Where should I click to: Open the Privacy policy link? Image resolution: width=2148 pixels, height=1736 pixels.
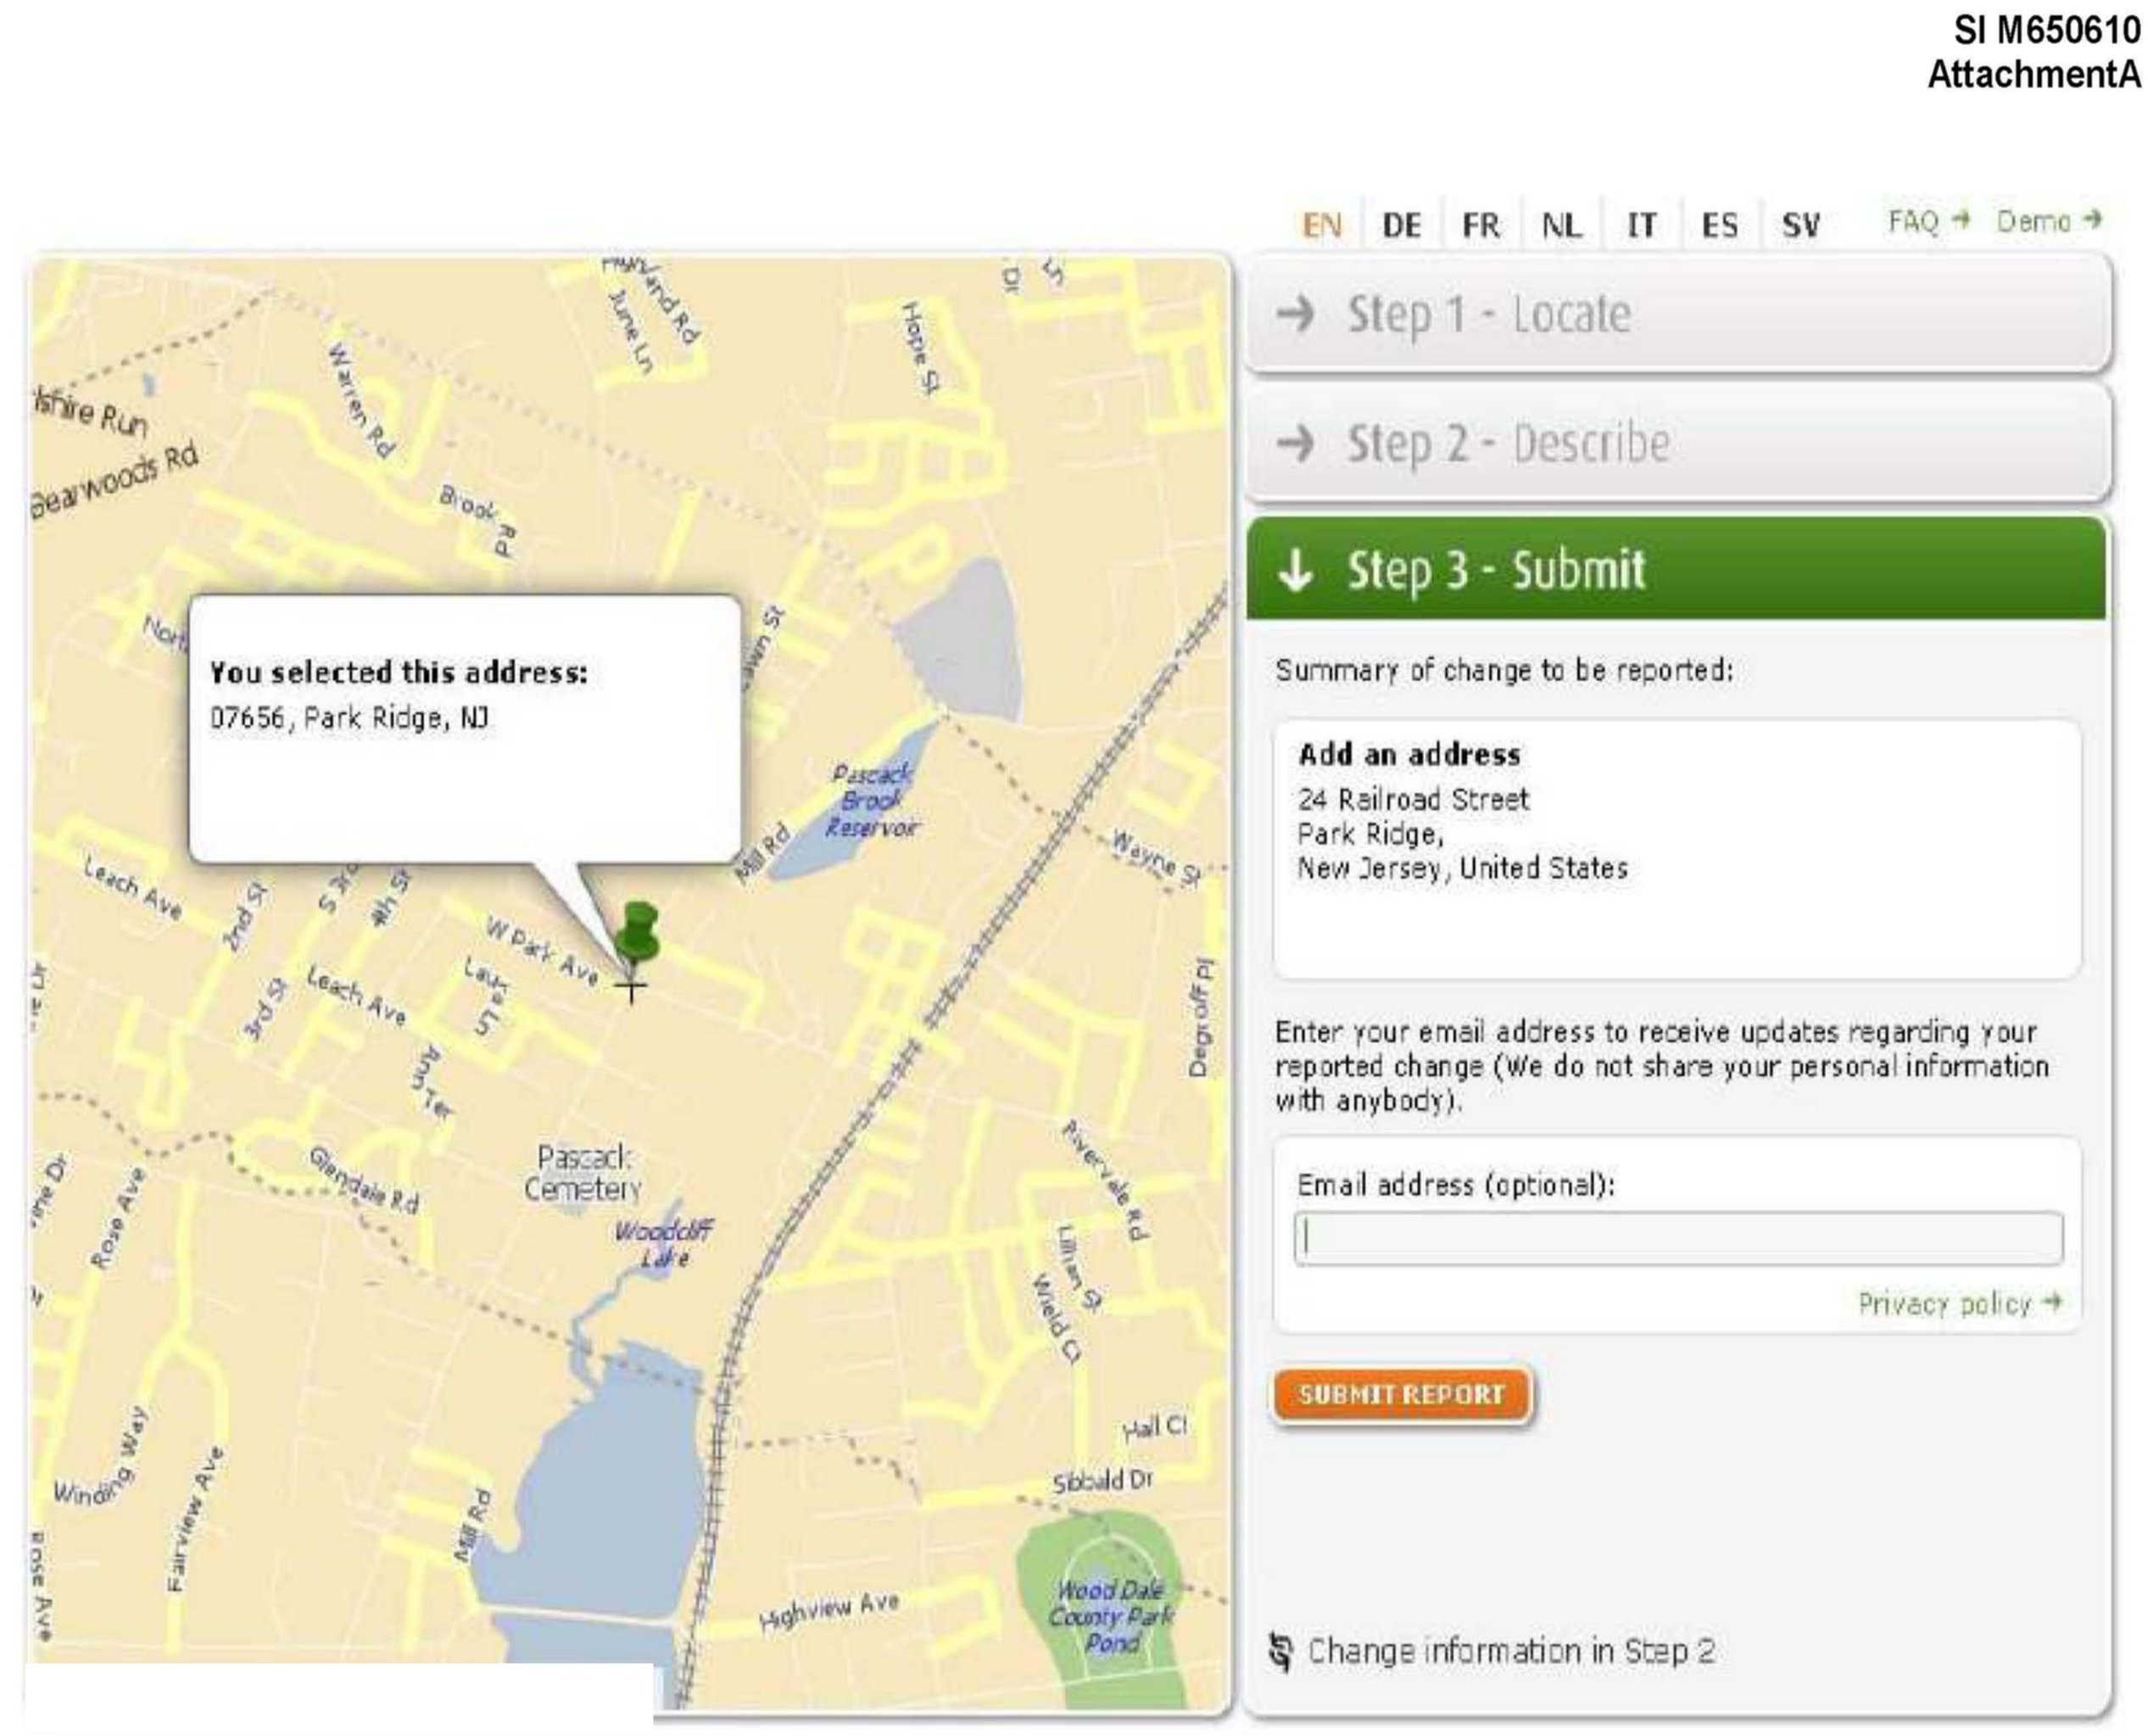(1945, 1304)
